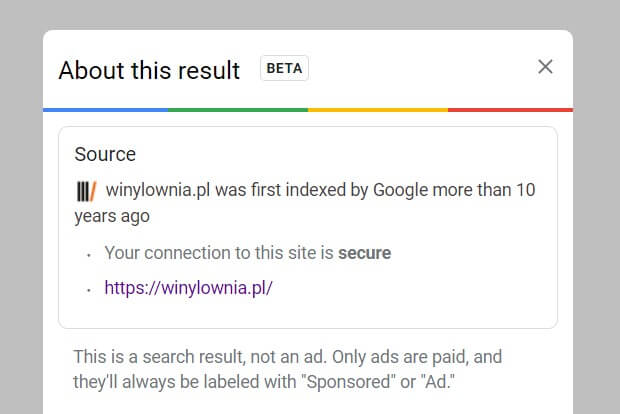Close the About this result panel

pyautogui.click(x=545, y=67)
